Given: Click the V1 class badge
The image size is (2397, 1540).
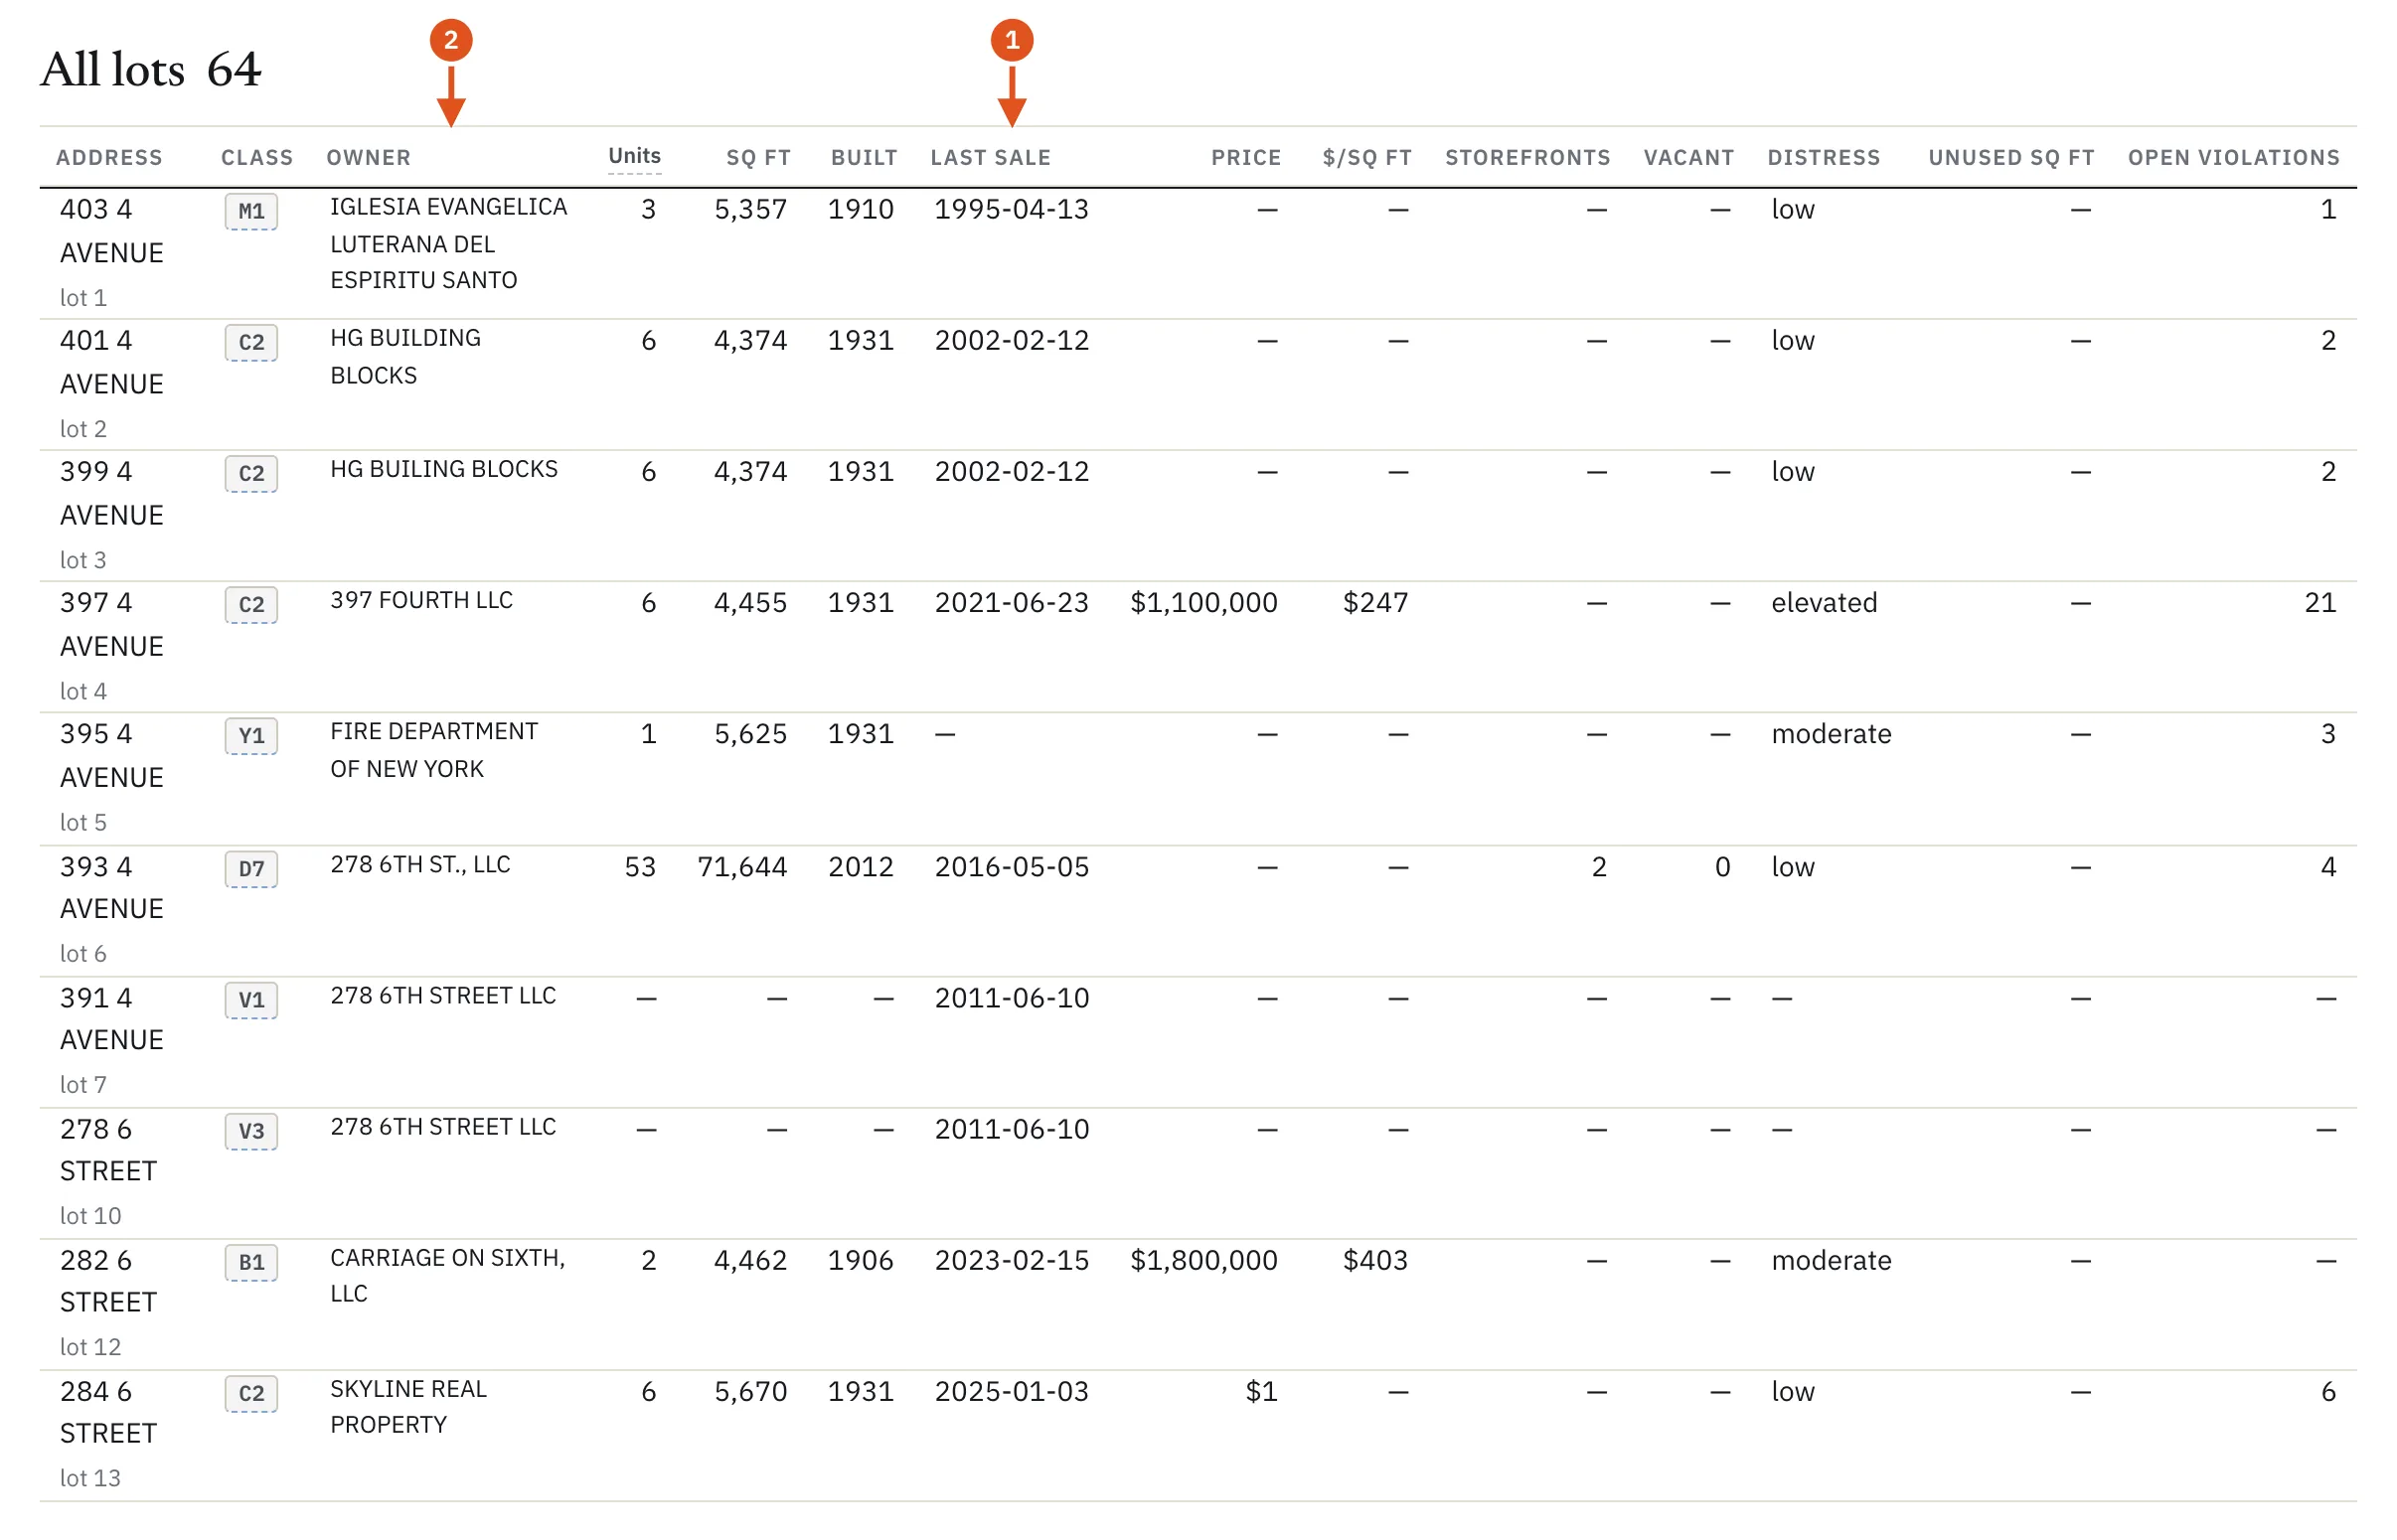Looking at the screenshot, I should tap(251, 1000).
